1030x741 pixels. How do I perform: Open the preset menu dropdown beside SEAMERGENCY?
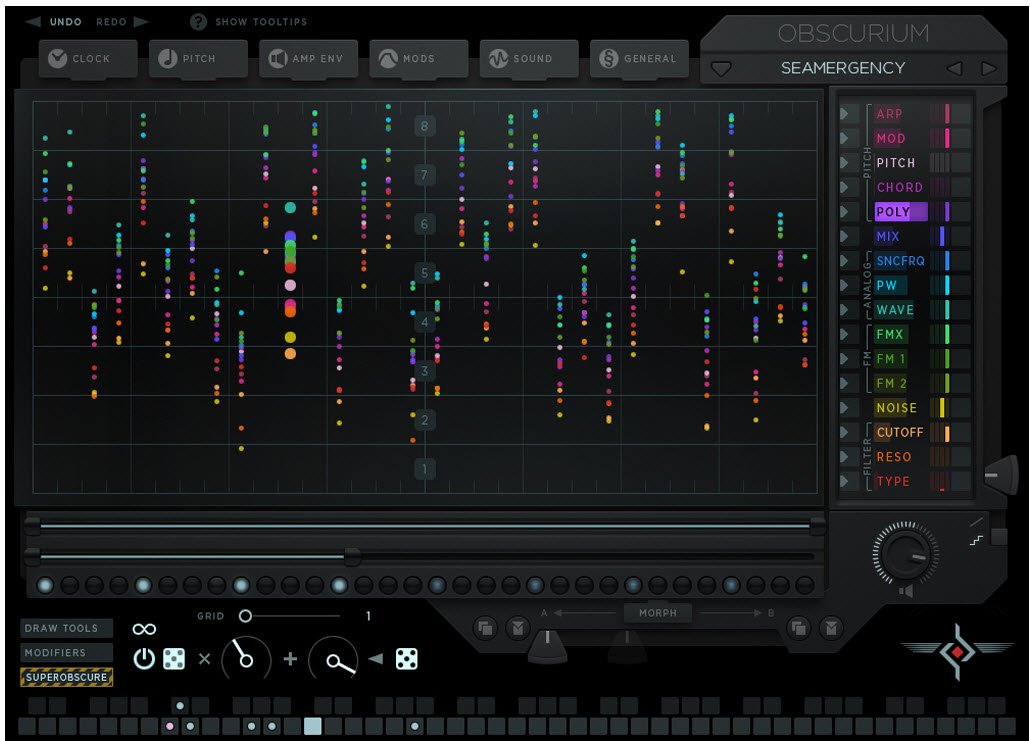[721, 68]
